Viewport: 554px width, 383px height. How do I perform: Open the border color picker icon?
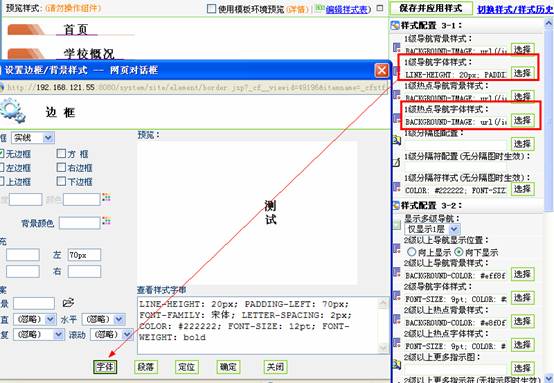106,198
